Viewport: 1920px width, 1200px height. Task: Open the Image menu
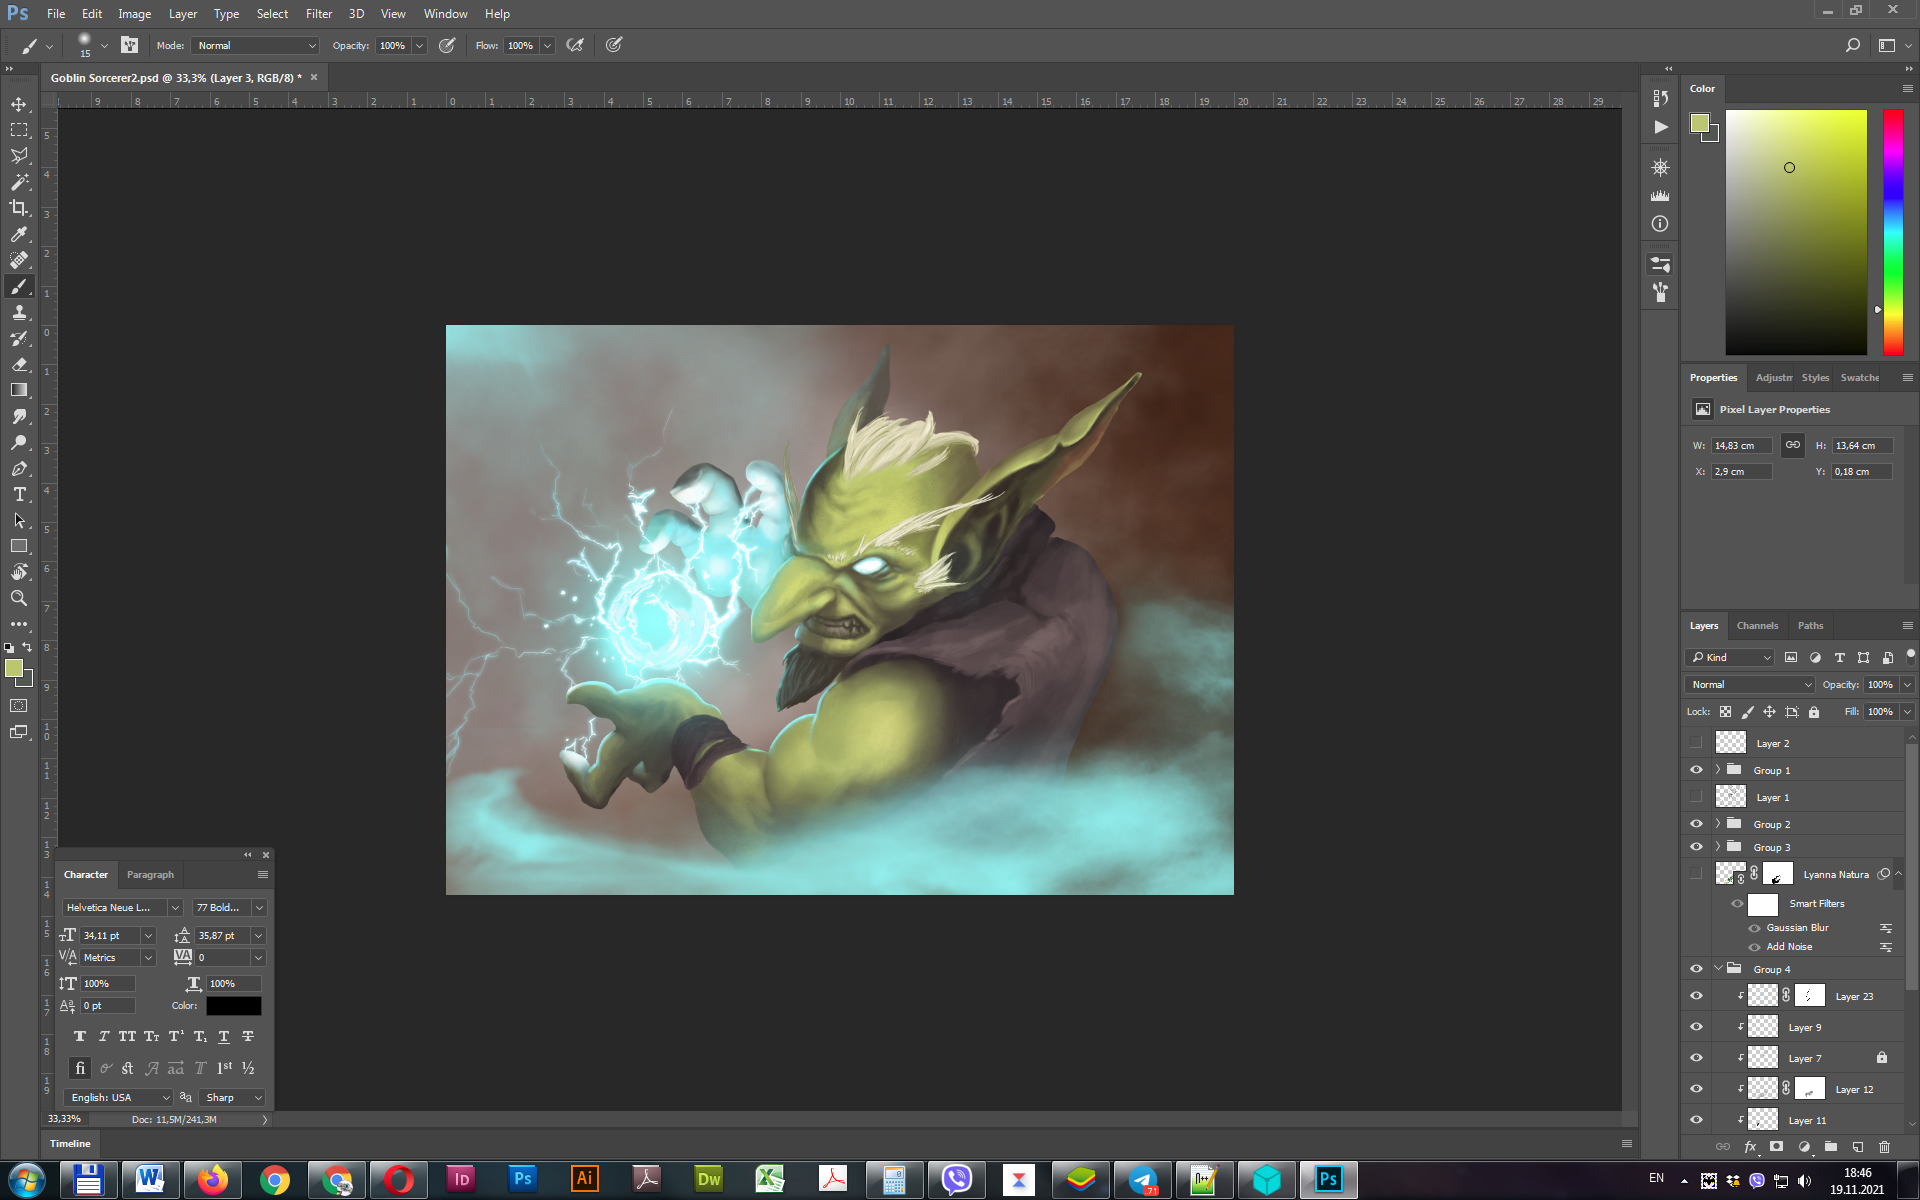pyautogui.click(x=135, y=14)
